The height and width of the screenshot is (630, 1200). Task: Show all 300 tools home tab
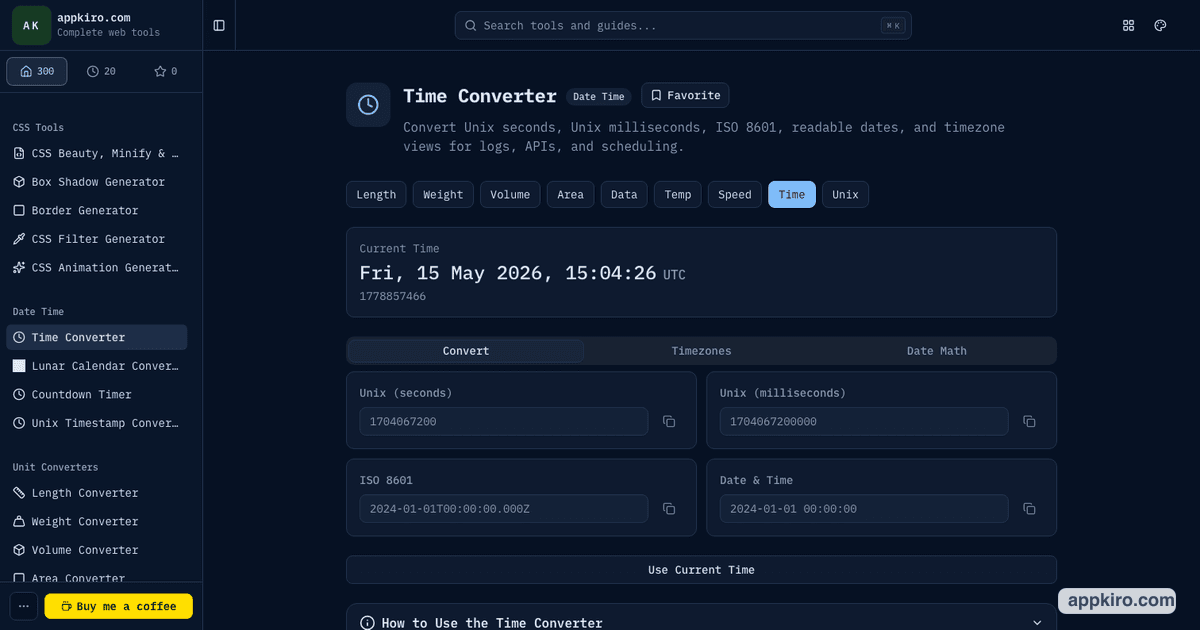coord(37,71)
